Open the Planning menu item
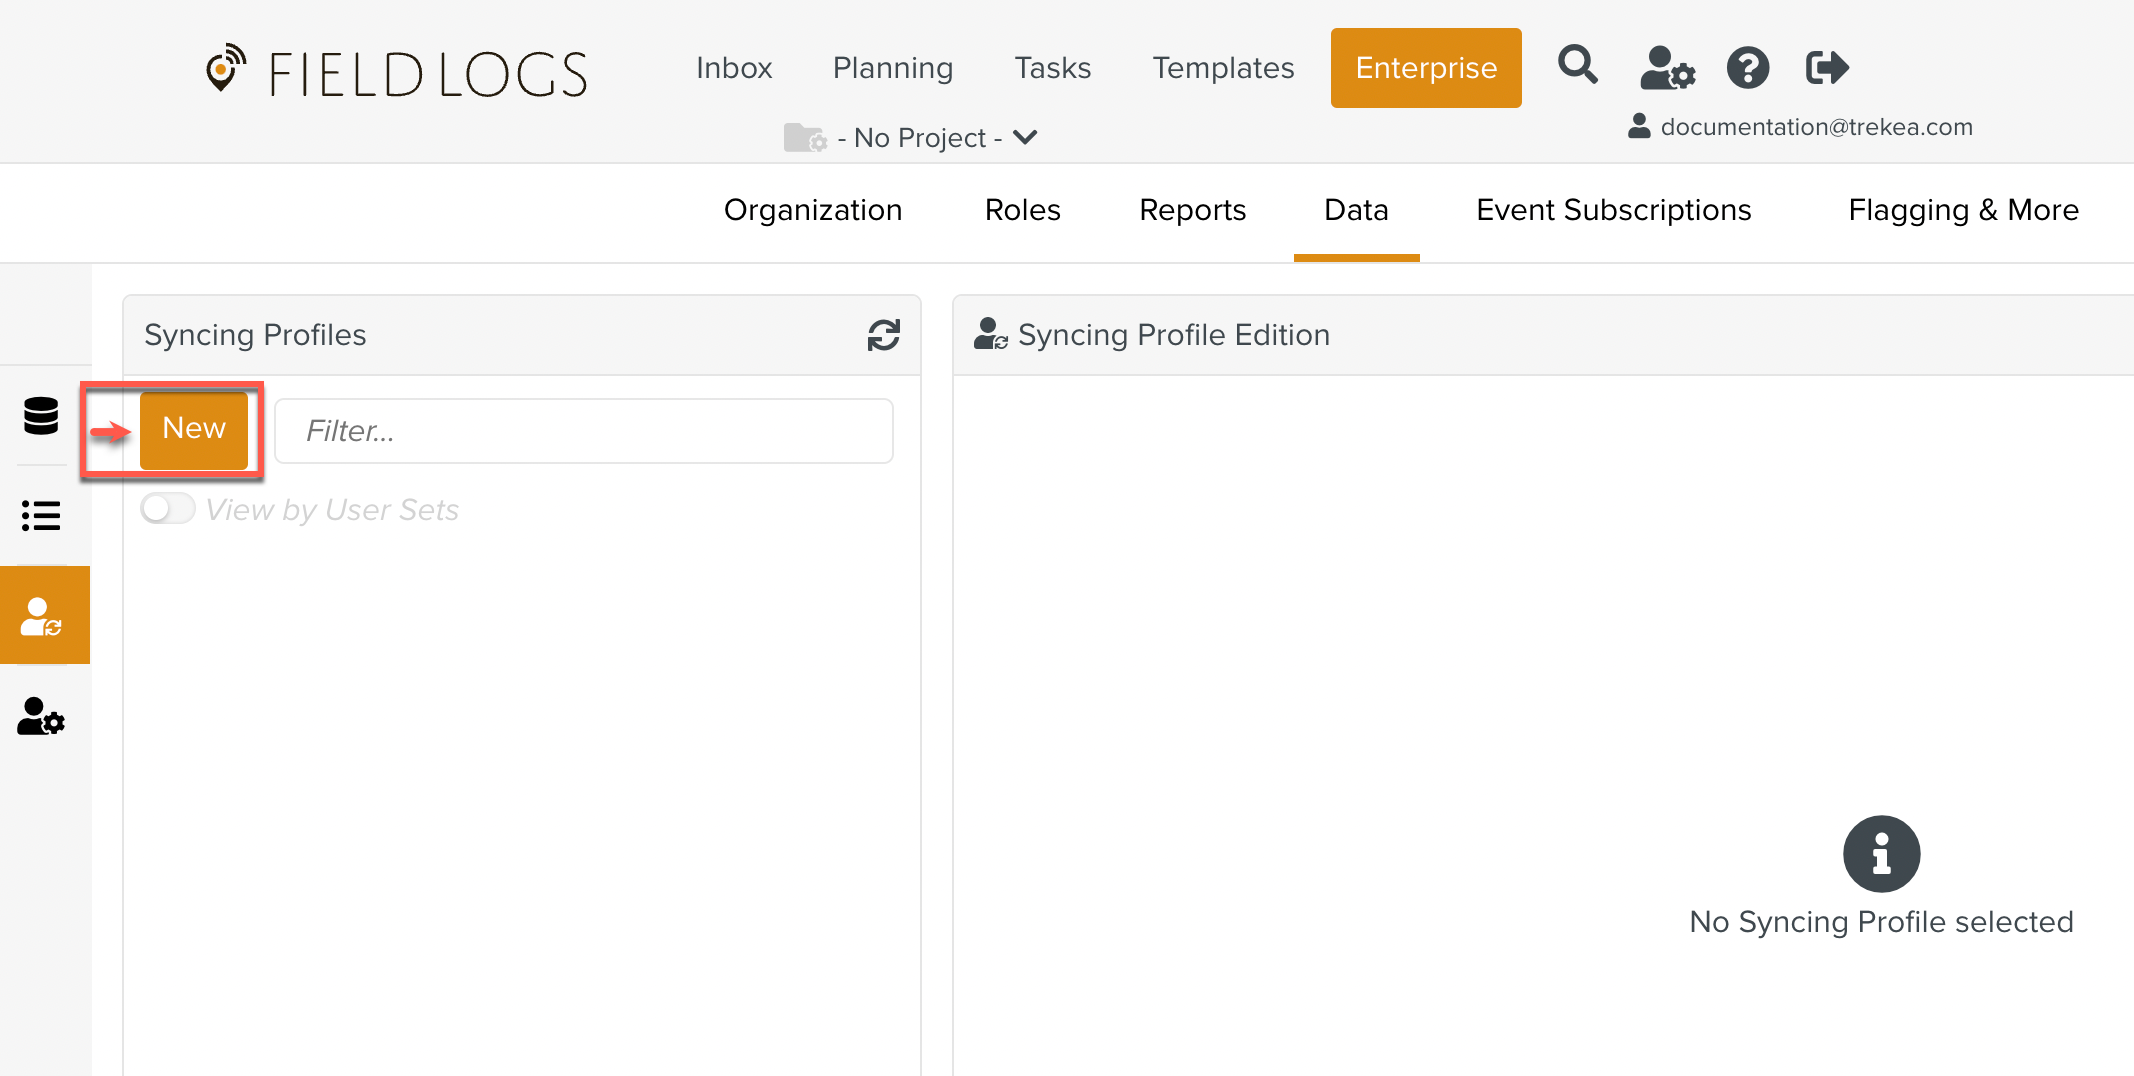Viewport: 2134px width, 1076px height. 892,68
